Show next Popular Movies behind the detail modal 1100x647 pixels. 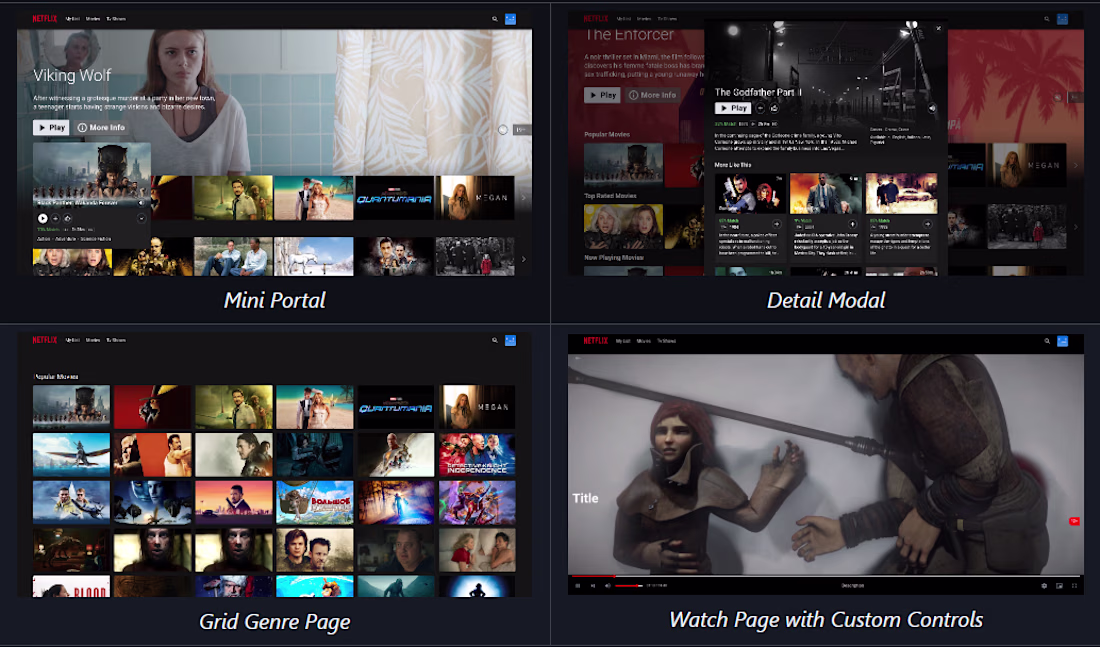(1075, 166)
